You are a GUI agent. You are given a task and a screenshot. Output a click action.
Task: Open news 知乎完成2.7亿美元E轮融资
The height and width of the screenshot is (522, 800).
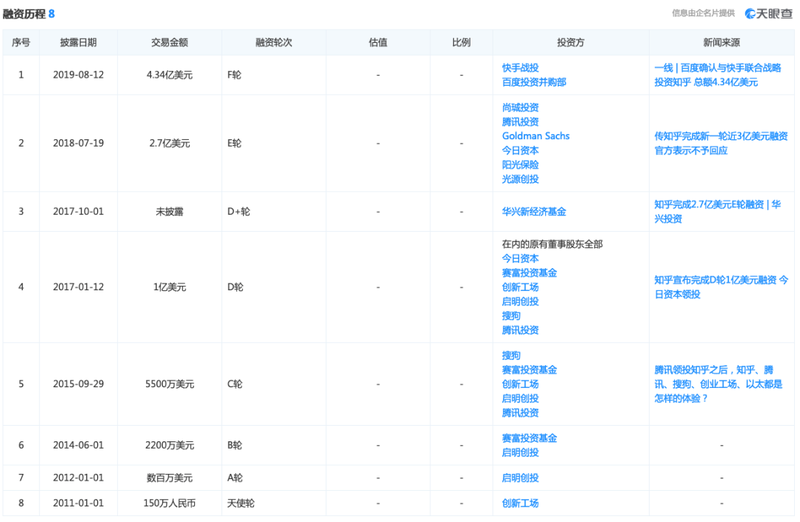(x=717, y=212)
